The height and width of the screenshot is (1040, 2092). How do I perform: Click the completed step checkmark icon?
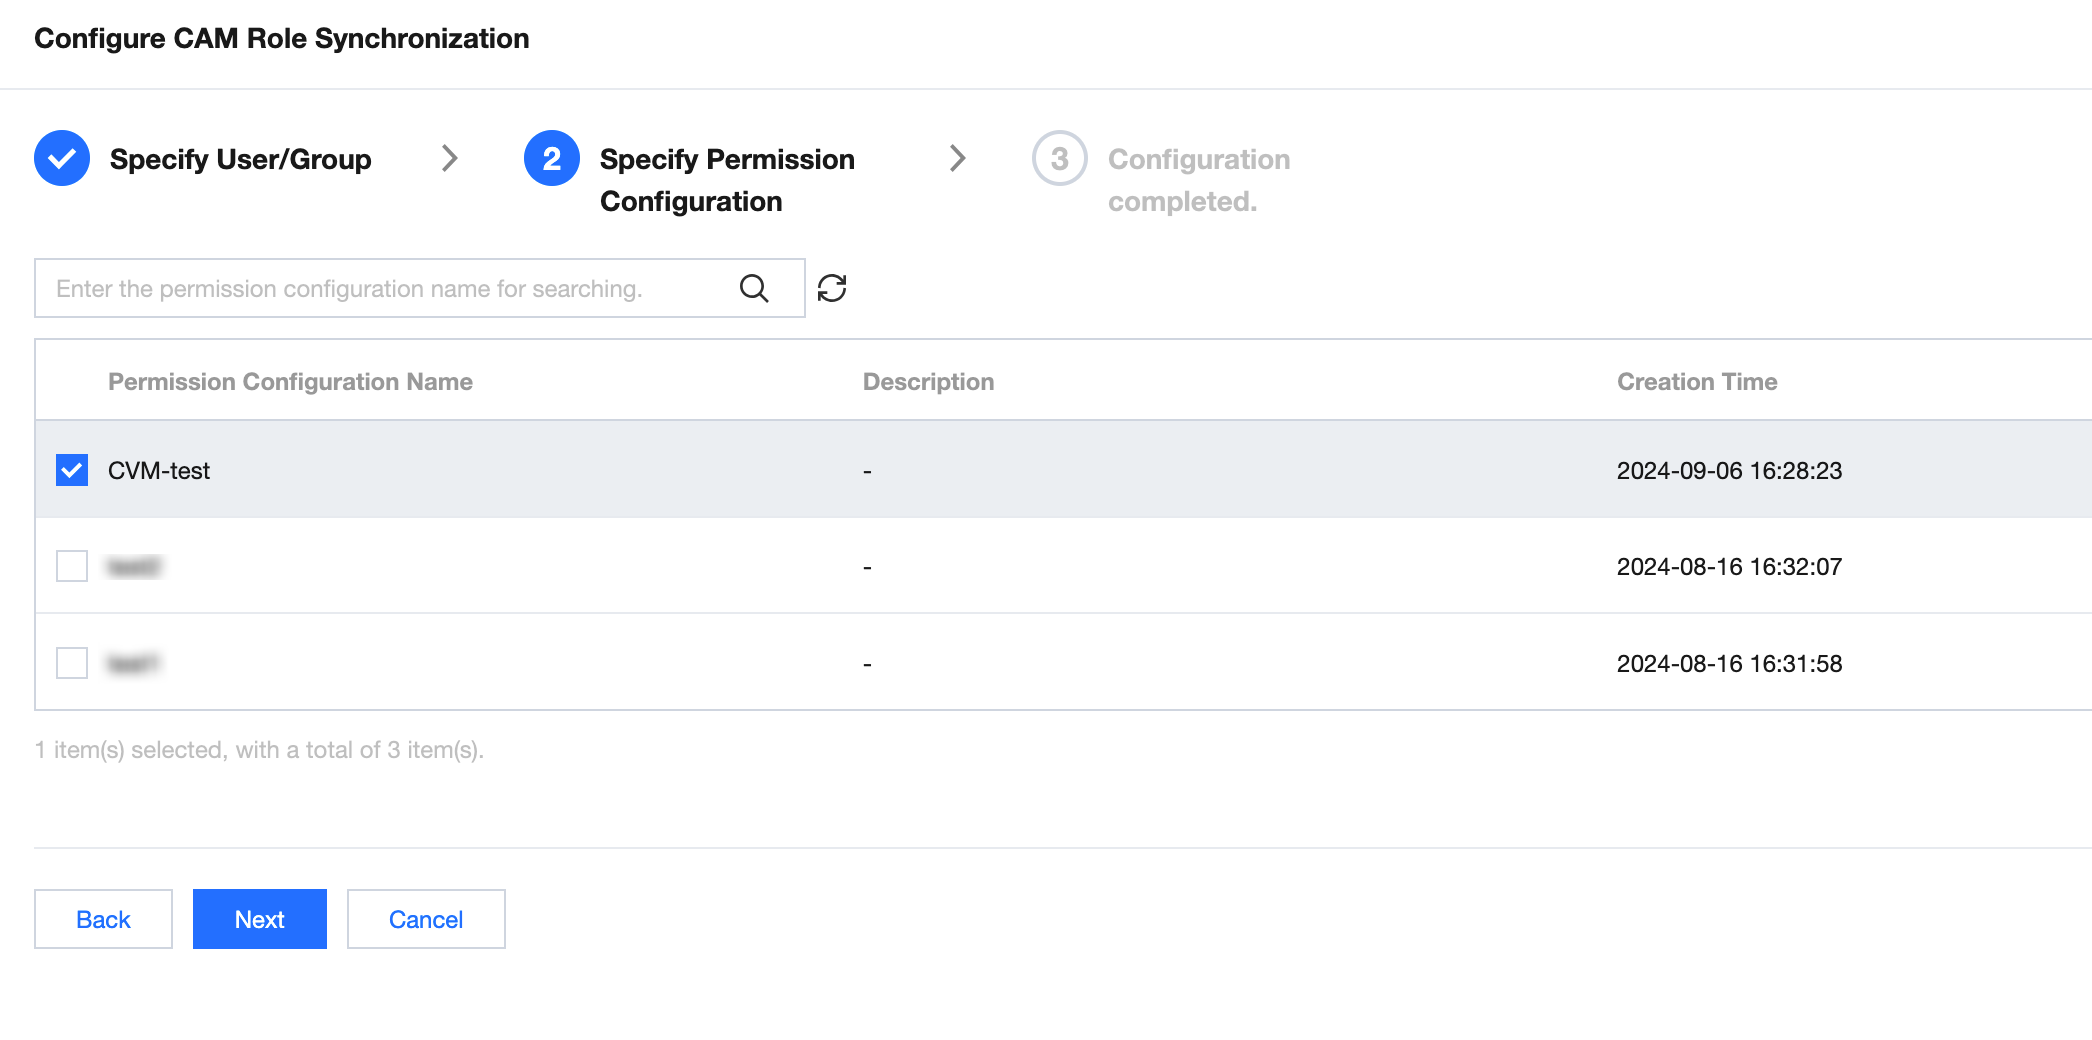(62, 158)
